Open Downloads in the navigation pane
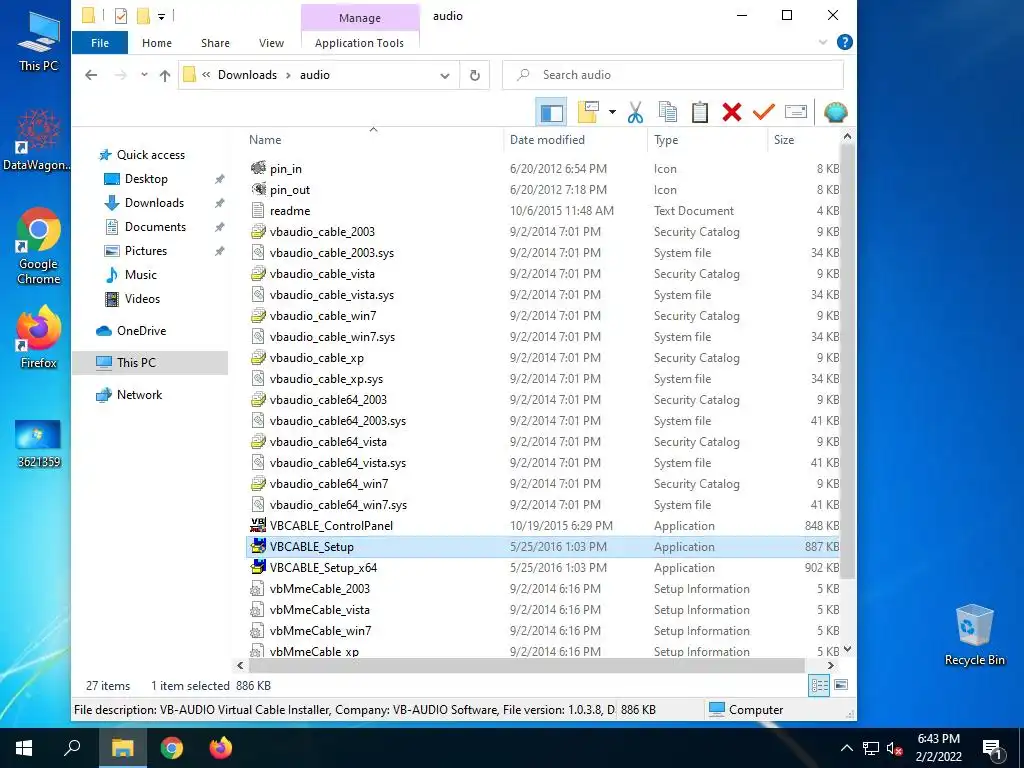The image size is (1024, 768). pyautogui.click(x=154, y=203)
